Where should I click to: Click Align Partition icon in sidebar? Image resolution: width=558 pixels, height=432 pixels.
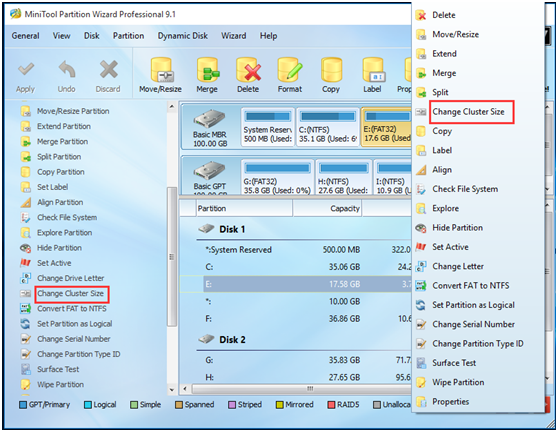tap(26, 202)
